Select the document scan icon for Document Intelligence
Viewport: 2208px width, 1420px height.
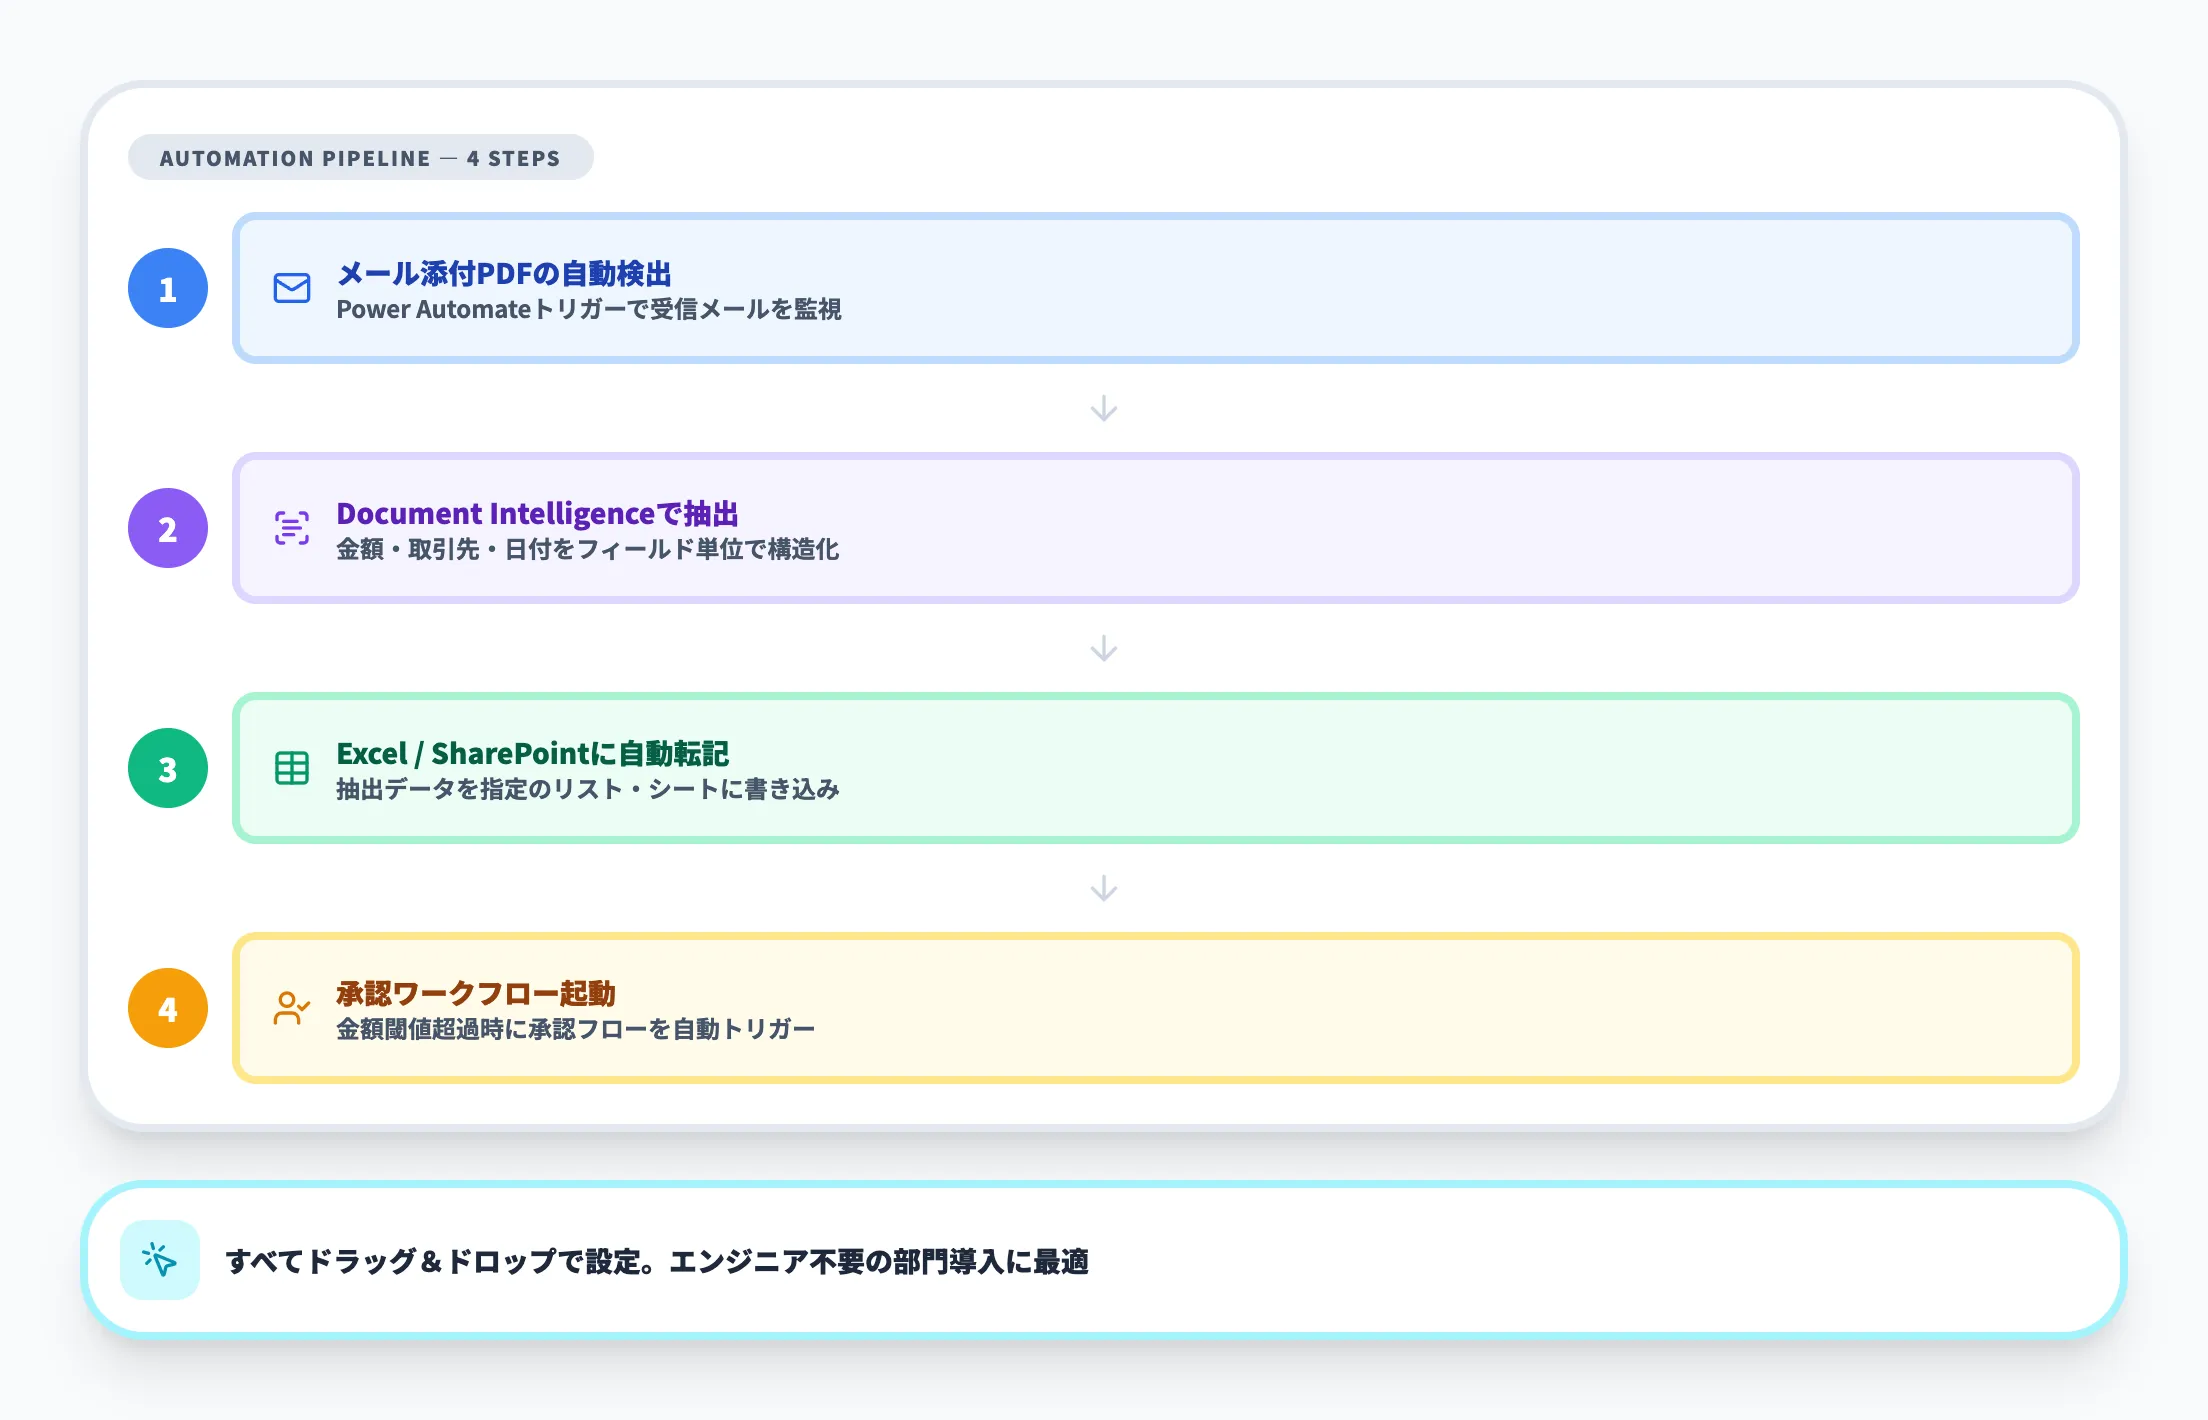point(290,528)
